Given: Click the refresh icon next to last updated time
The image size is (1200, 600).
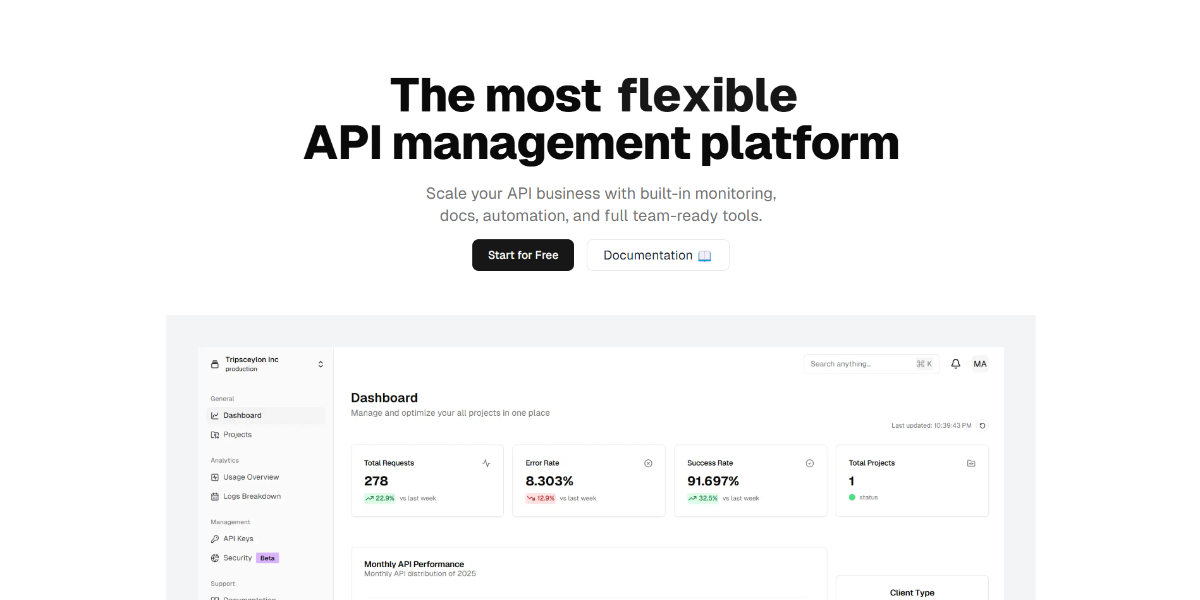Looking at the screenshot, I should click(x=981, y=425).
